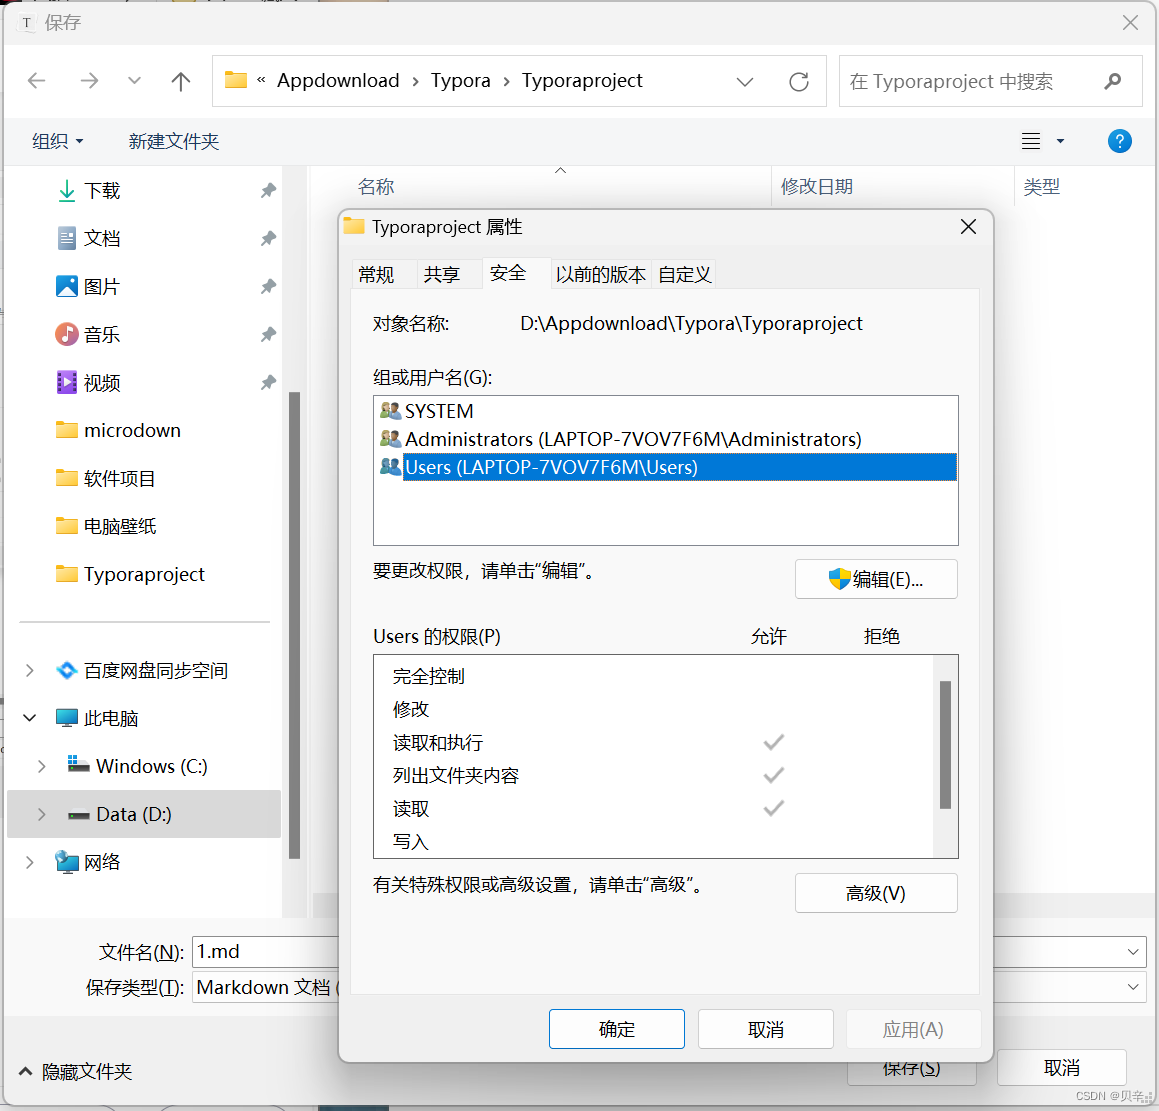
Task: Cancel the 保存 dialog
Action: point(1061,1067)
